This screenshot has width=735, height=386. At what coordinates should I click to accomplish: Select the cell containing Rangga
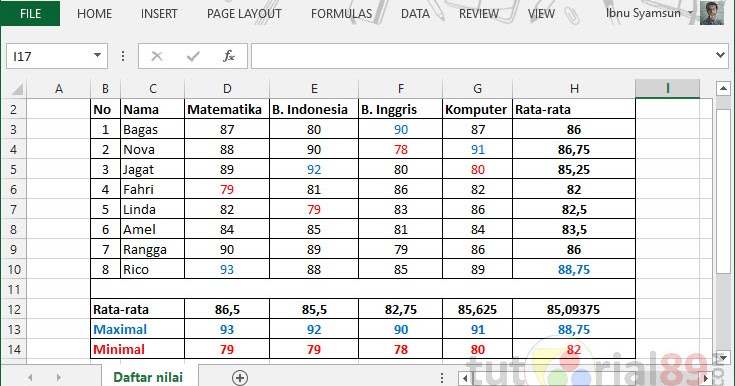point(152,250)
